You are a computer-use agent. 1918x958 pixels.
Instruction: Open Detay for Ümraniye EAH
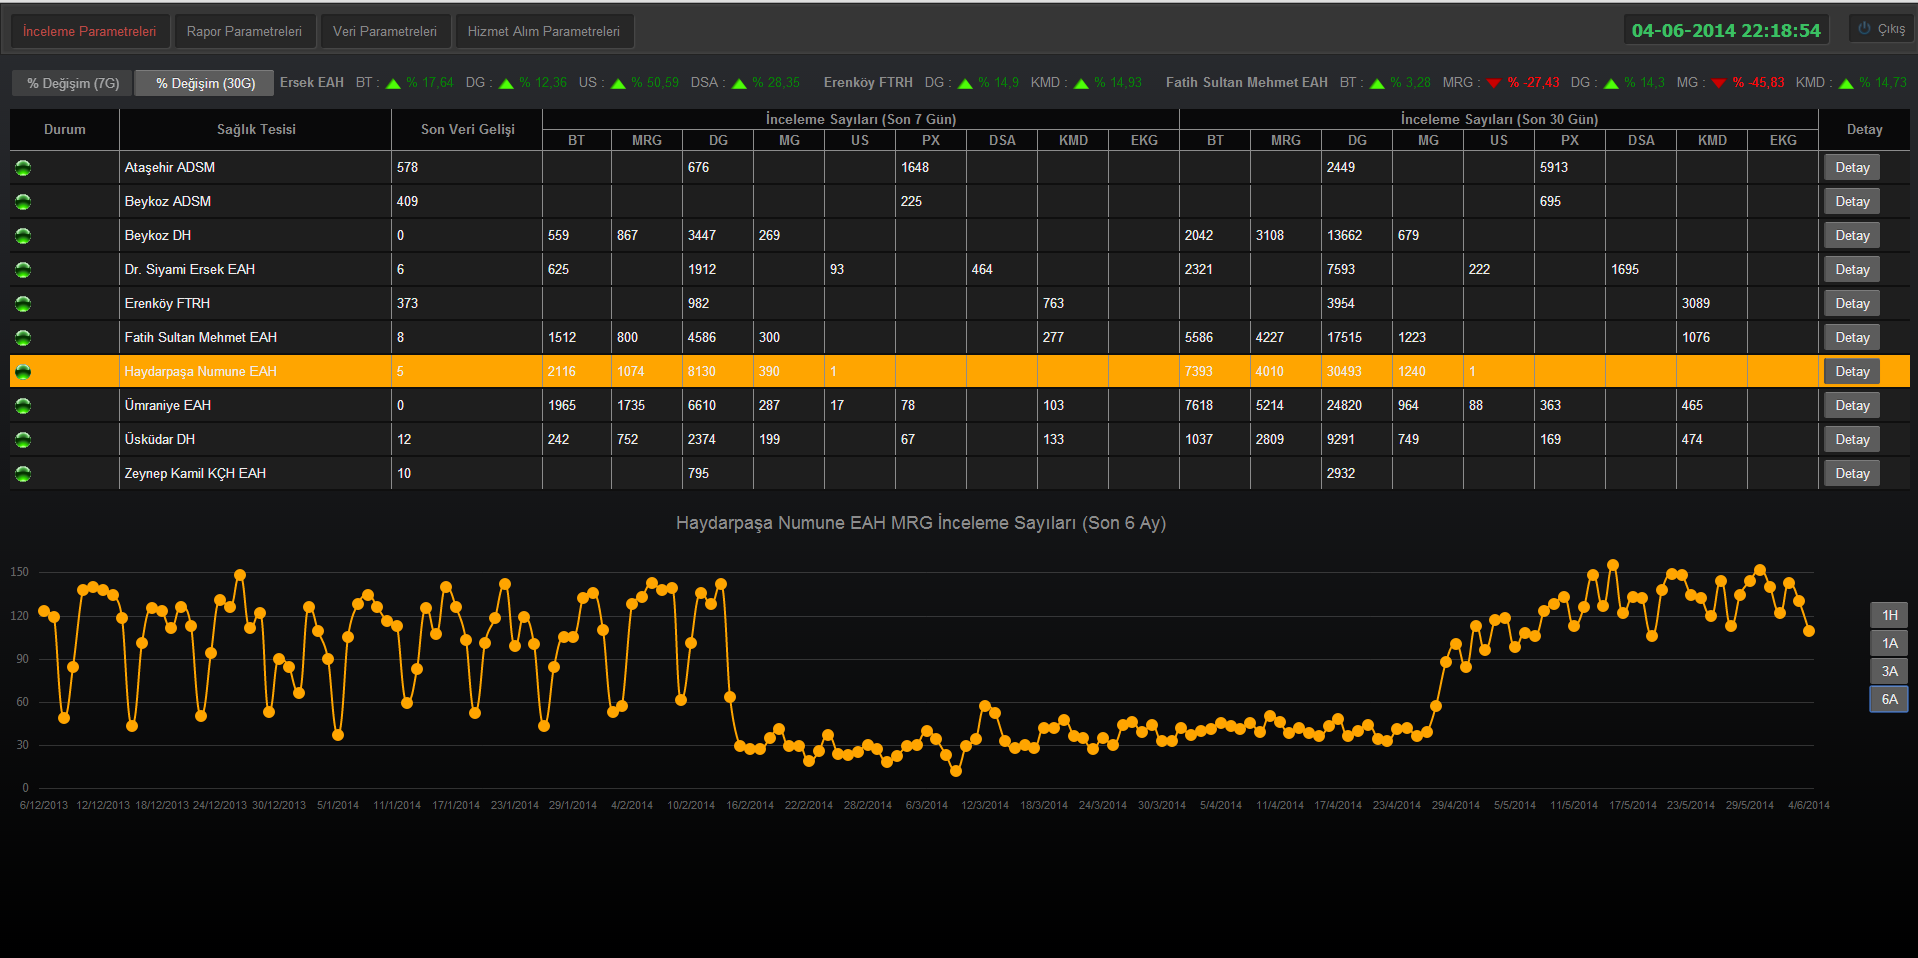pyautogui.click(x=1852, y=405)
